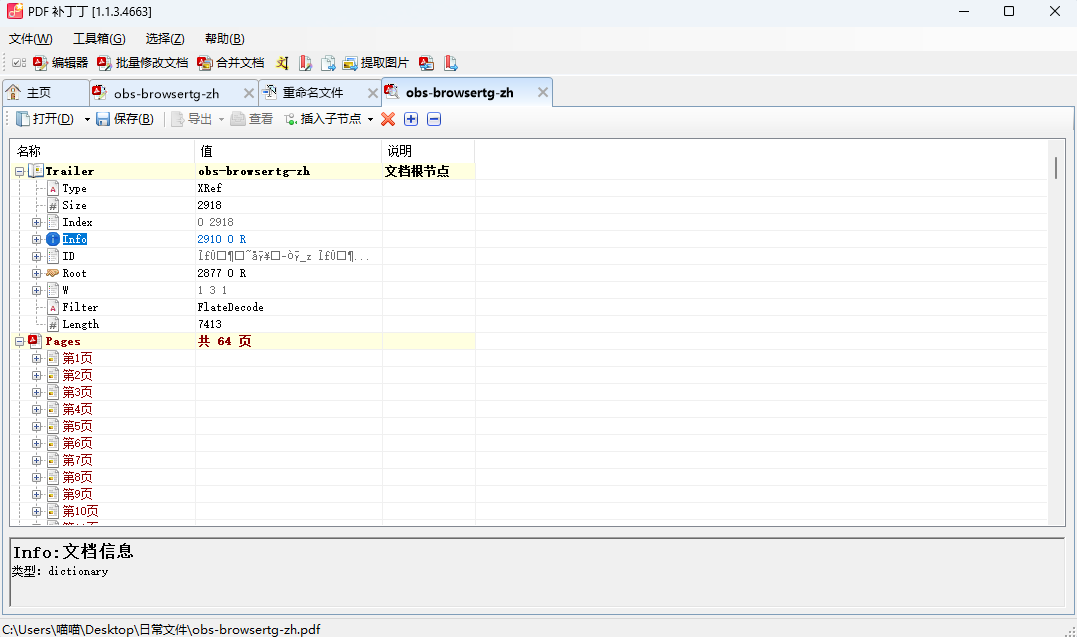Click the 保存 save button

[x=125, y=119]
